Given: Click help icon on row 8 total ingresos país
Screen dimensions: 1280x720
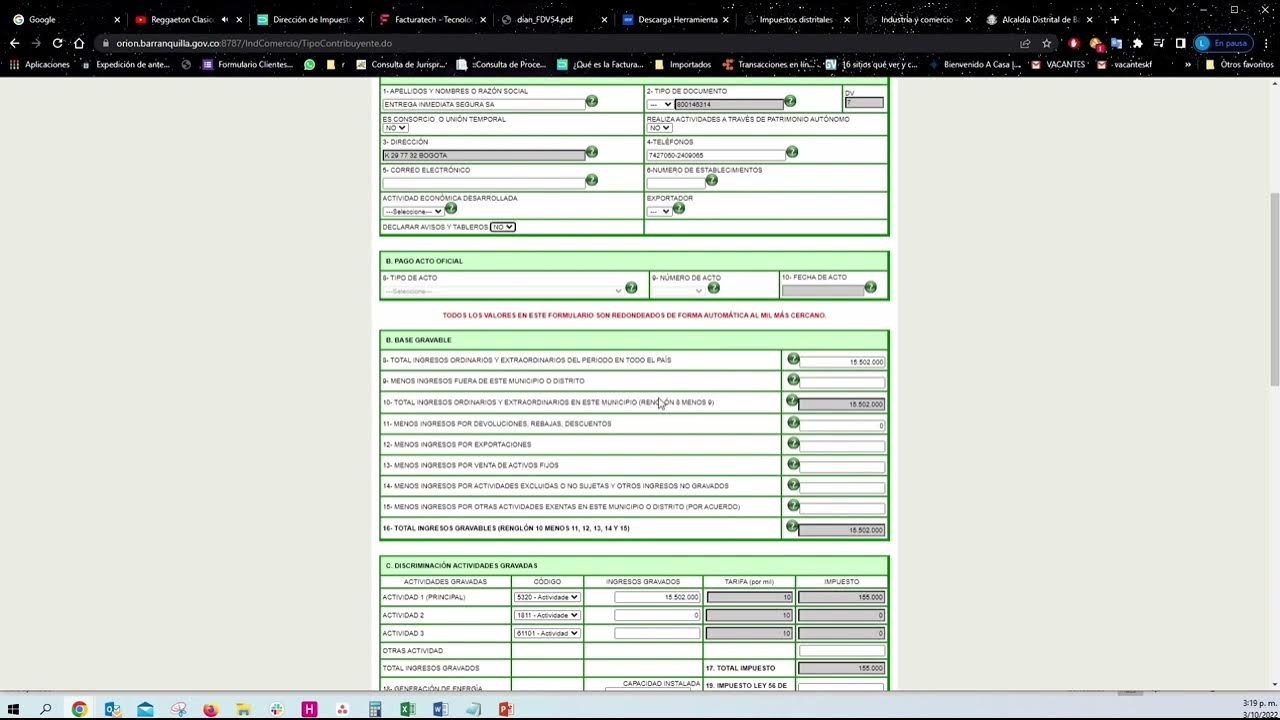Looking at the screenshot, I should point(793,359).
